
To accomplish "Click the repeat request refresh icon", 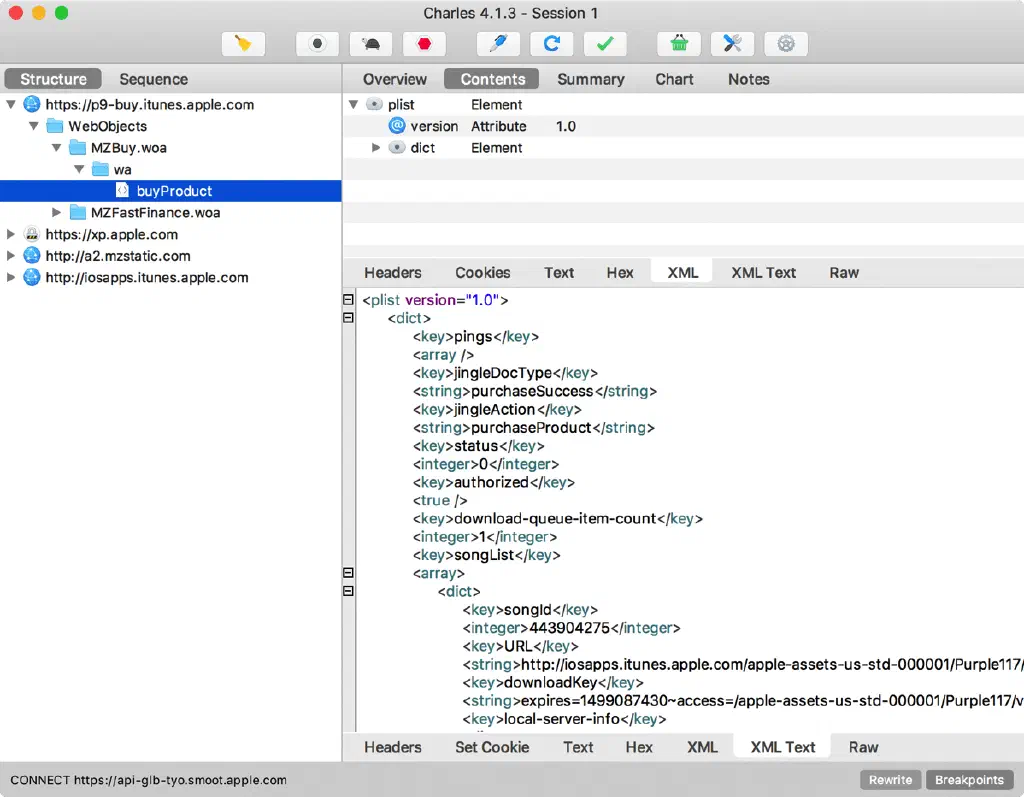I will click(x=551, y=44).
